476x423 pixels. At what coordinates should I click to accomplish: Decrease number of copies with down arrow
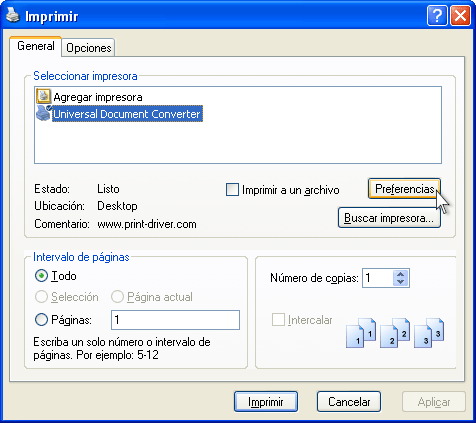click(401, 282)
